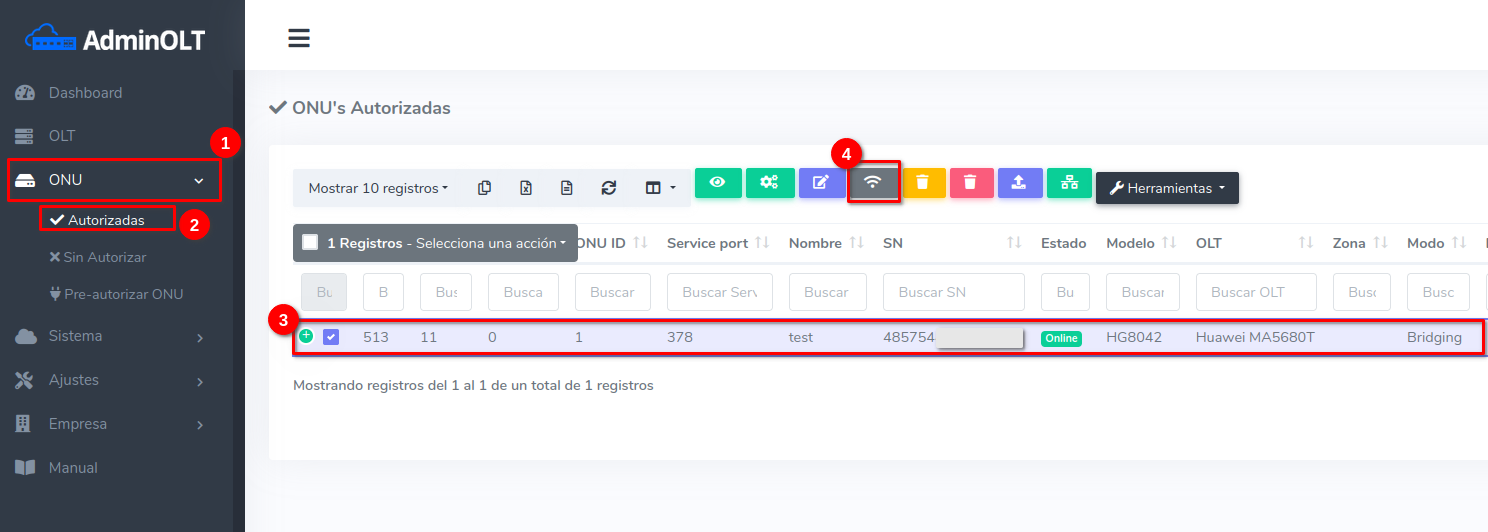Uncheck the selected test ONU row checkbox
The image size is (1488, 532).
[x=331, y=337]
